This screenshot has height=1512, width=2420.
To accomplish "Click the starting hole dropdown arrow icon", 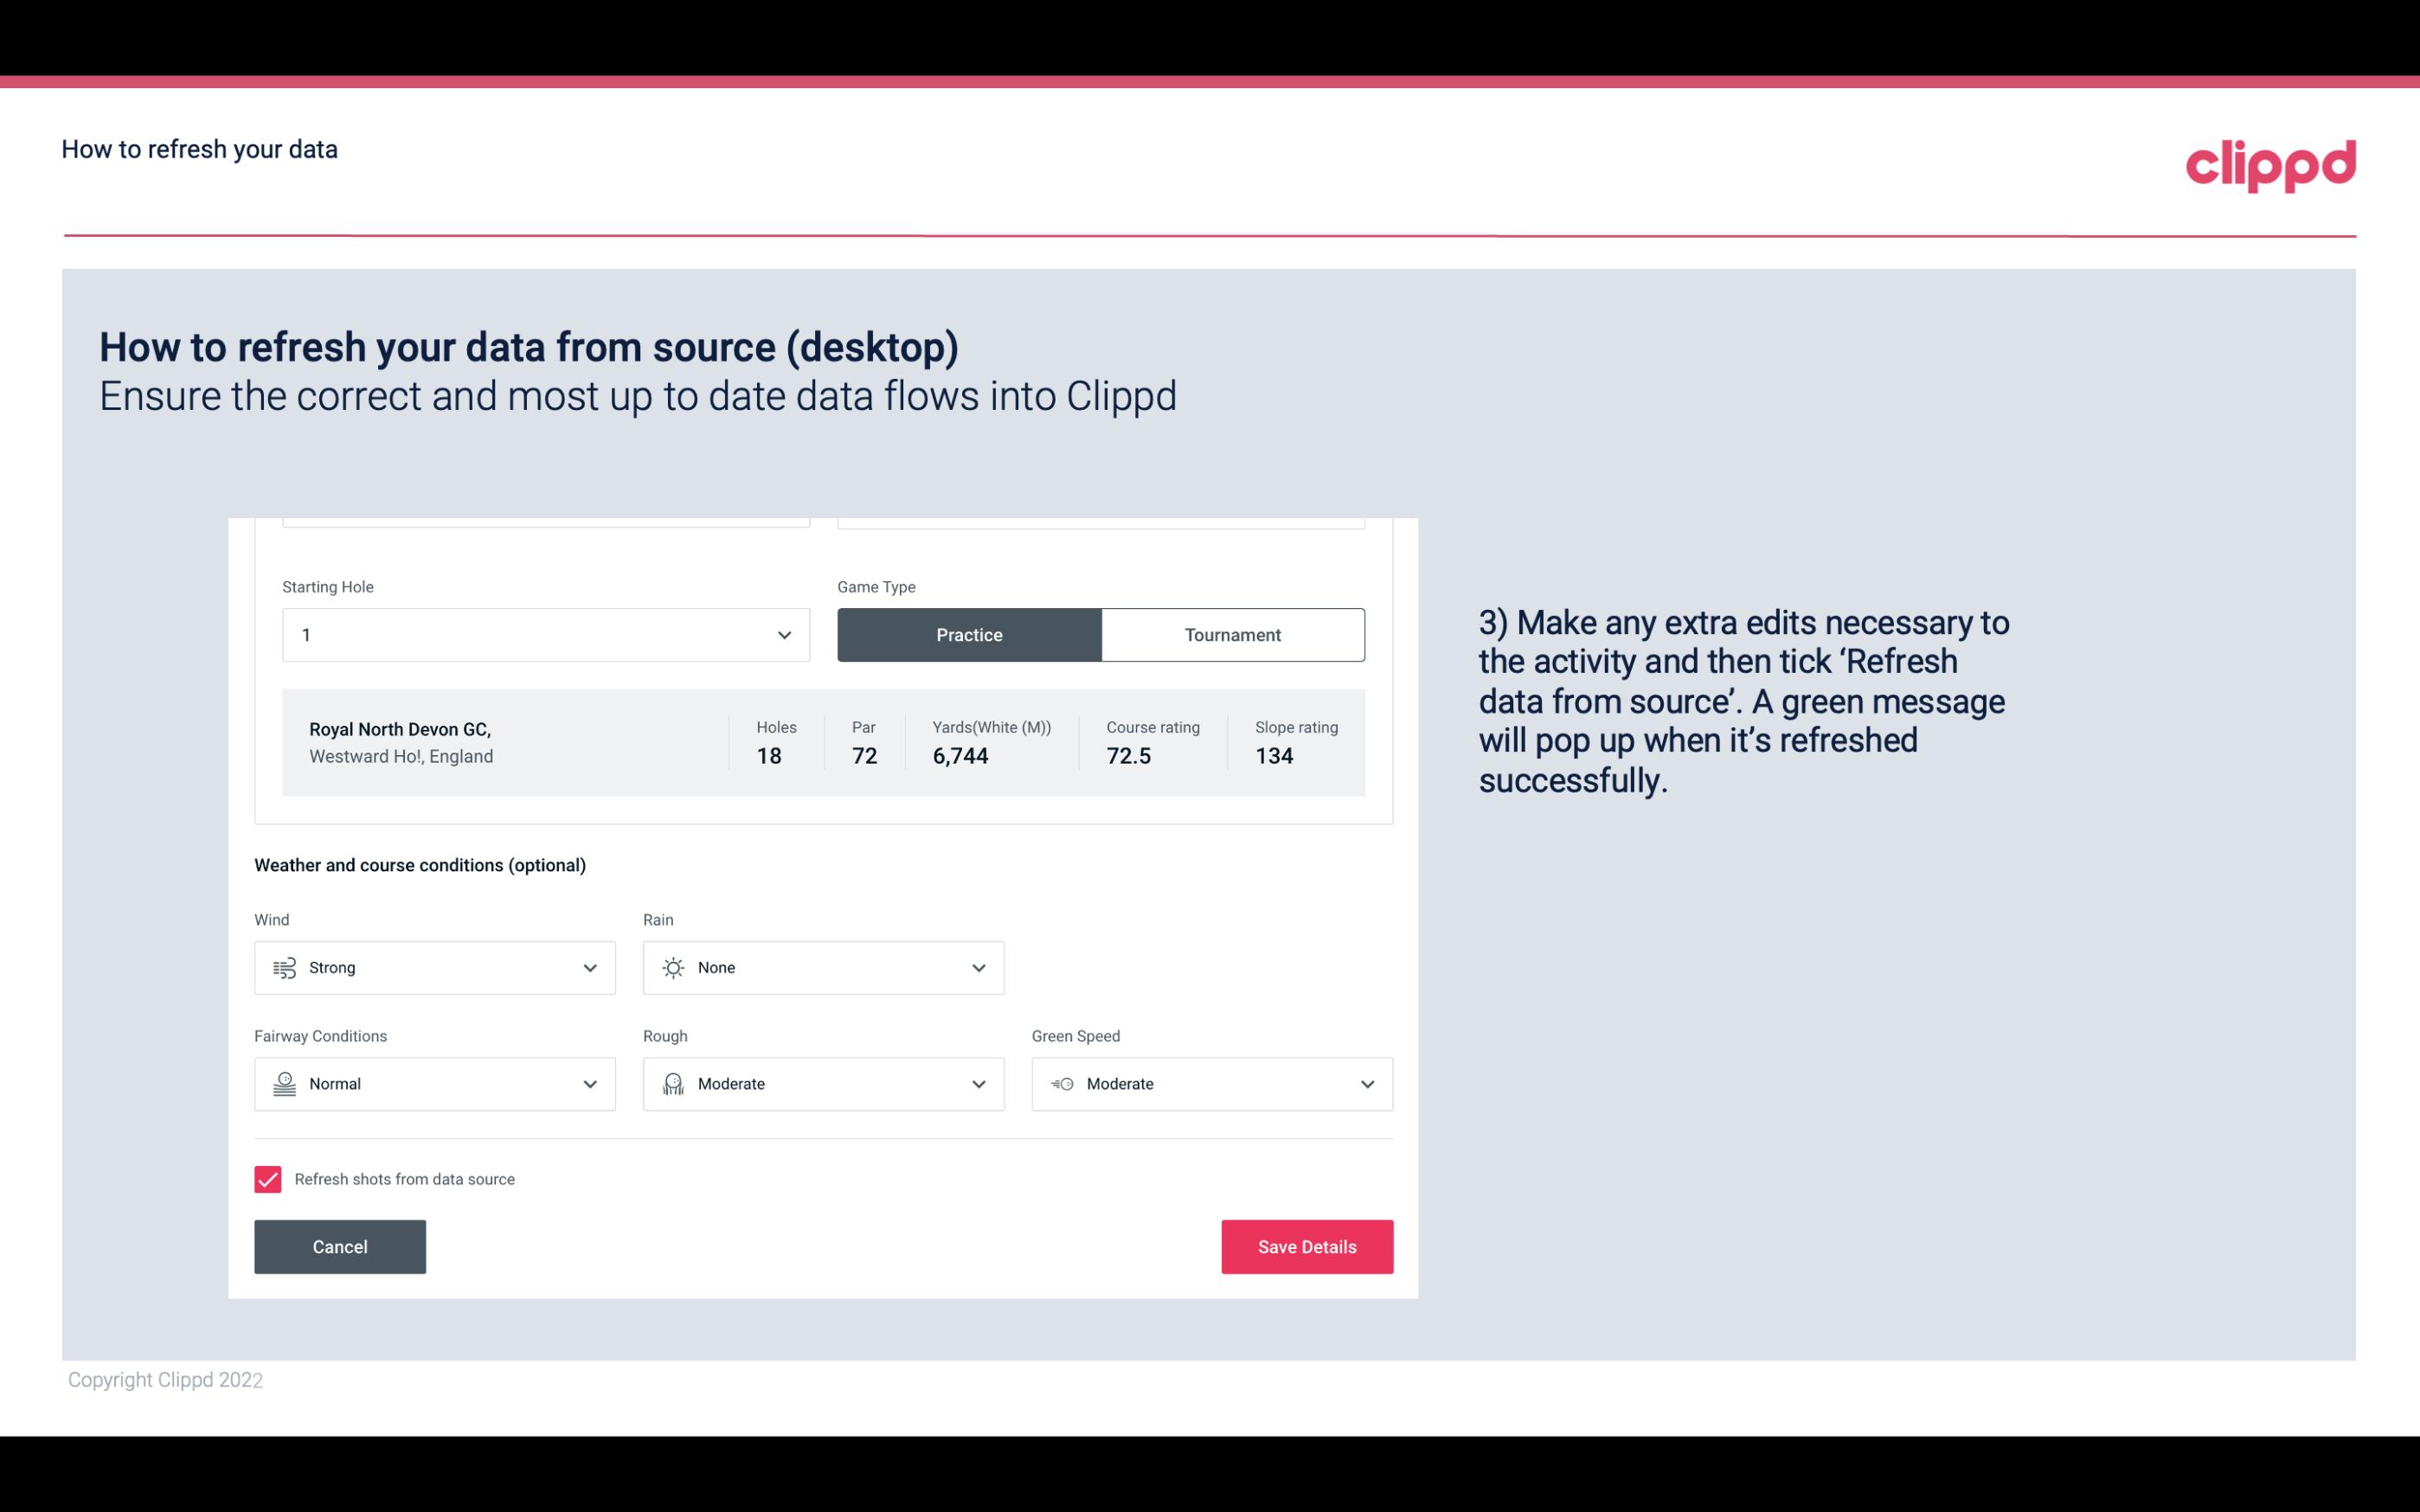I will (x=782, y=634).
